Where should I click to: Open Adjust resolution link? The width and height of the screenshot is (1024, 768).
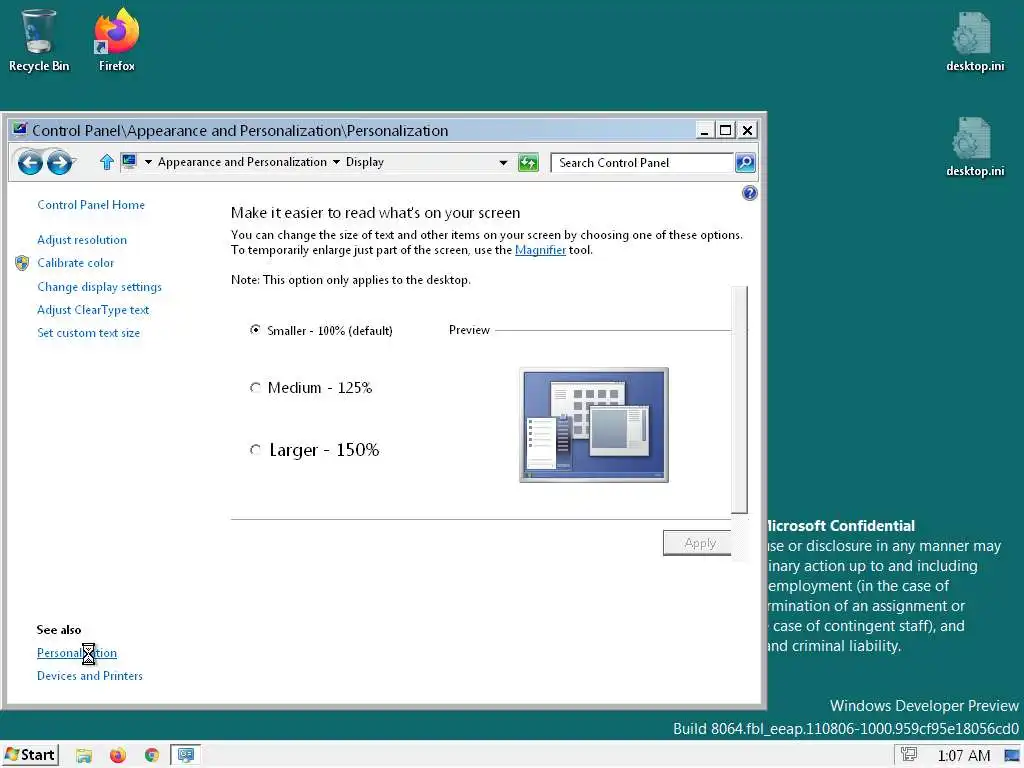click(x=82, y=240)
